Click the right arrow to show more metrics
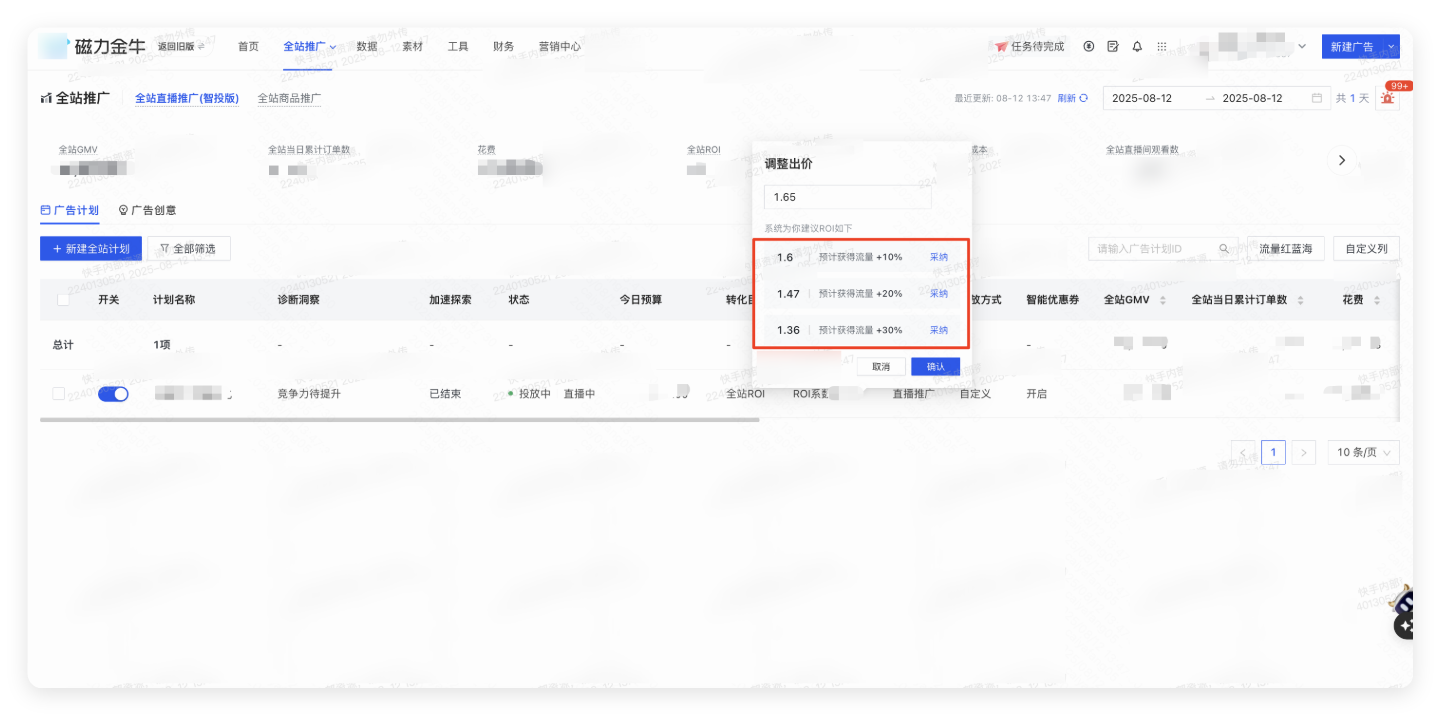The height and width of the screenshot is (715, 1440). (x=1342, y=160)
